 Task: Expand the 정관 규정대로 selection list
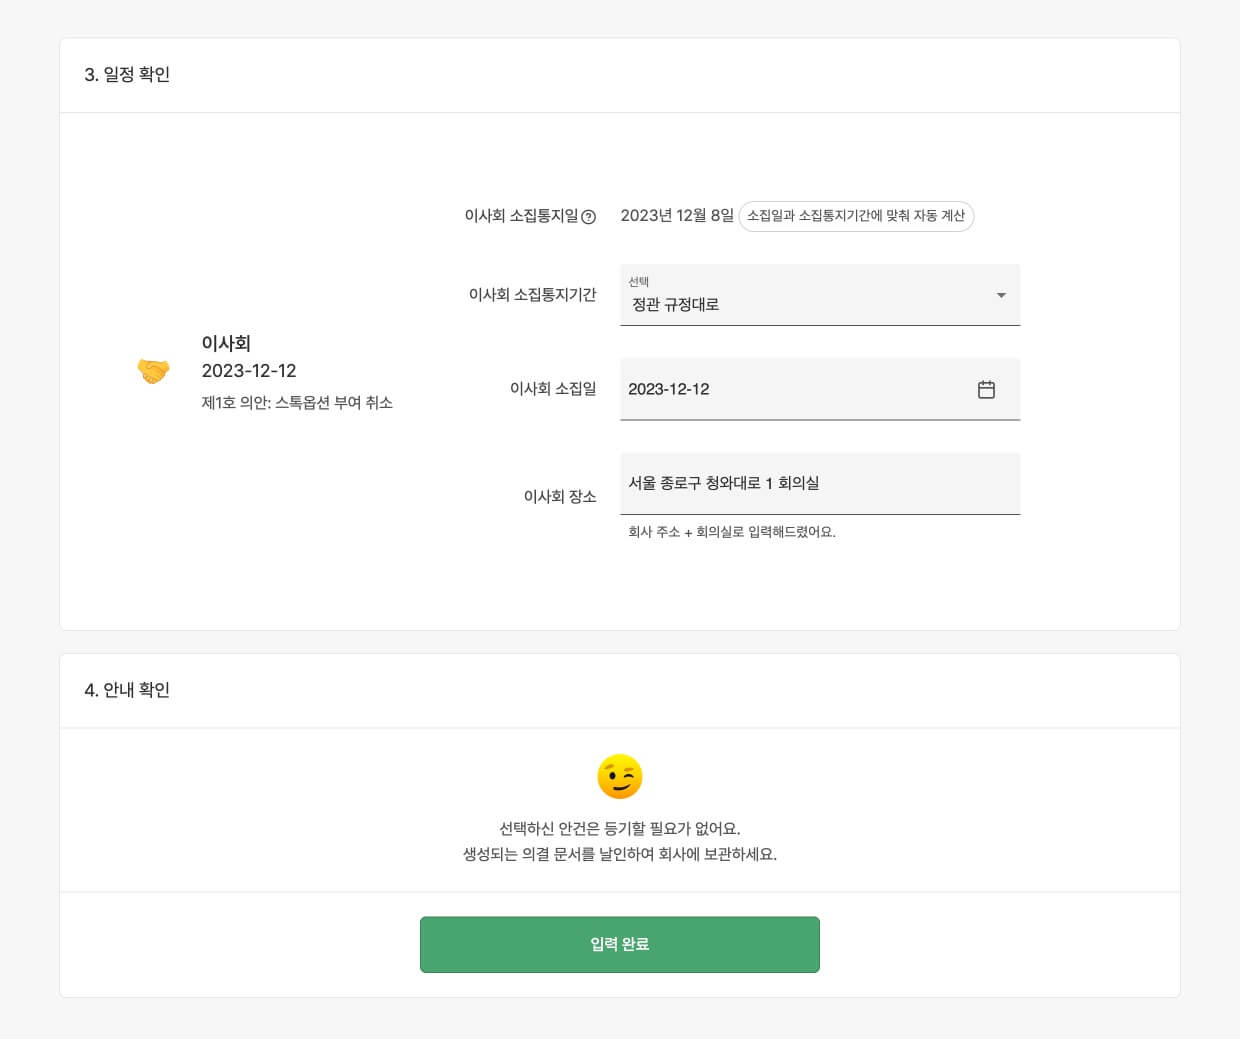(820, 304)
